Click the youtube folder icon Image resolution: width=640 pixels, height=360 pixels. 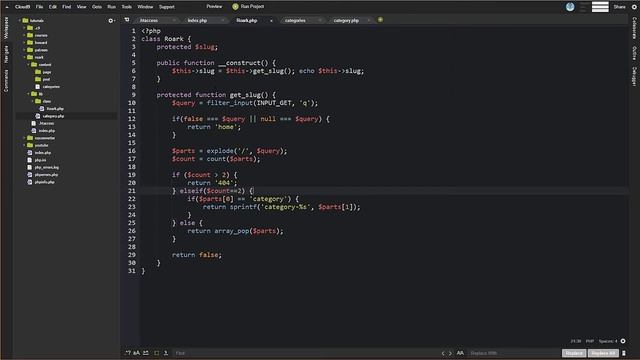30,145
